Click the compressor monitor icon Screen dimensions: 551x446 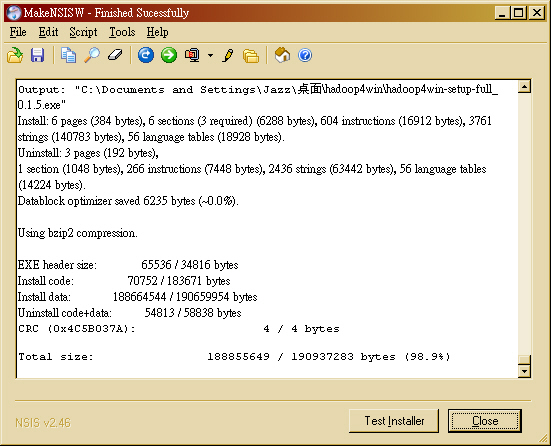point(193,55)
